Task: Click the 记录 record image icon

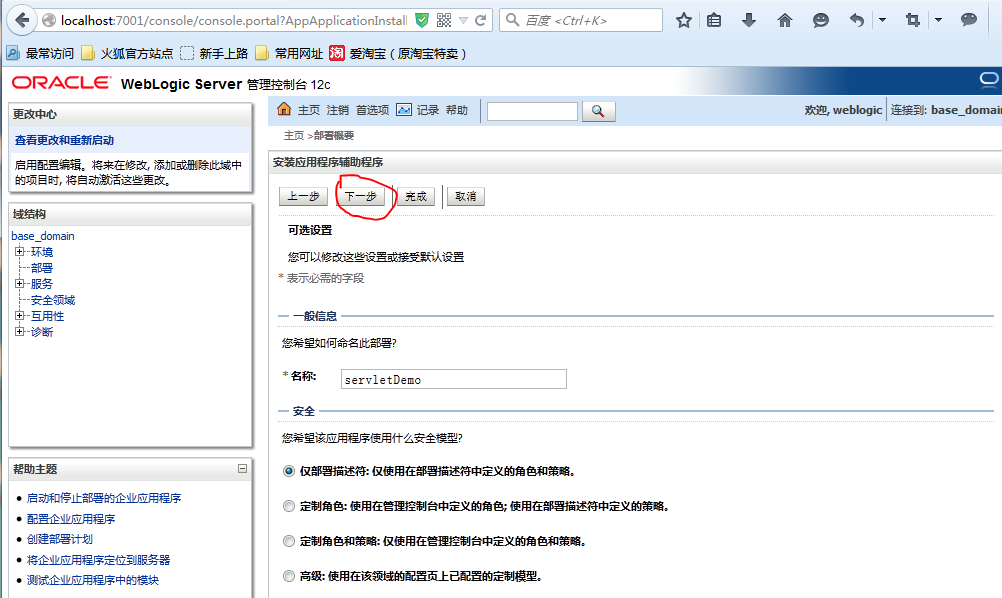Action: coord(404,110)
